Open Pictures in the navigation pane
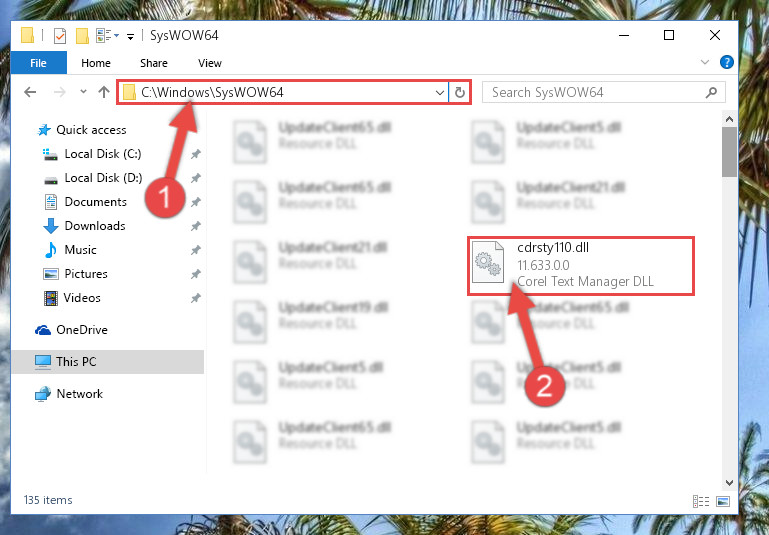This screenshot has width=769, height=535. click(x=86, y=274)
